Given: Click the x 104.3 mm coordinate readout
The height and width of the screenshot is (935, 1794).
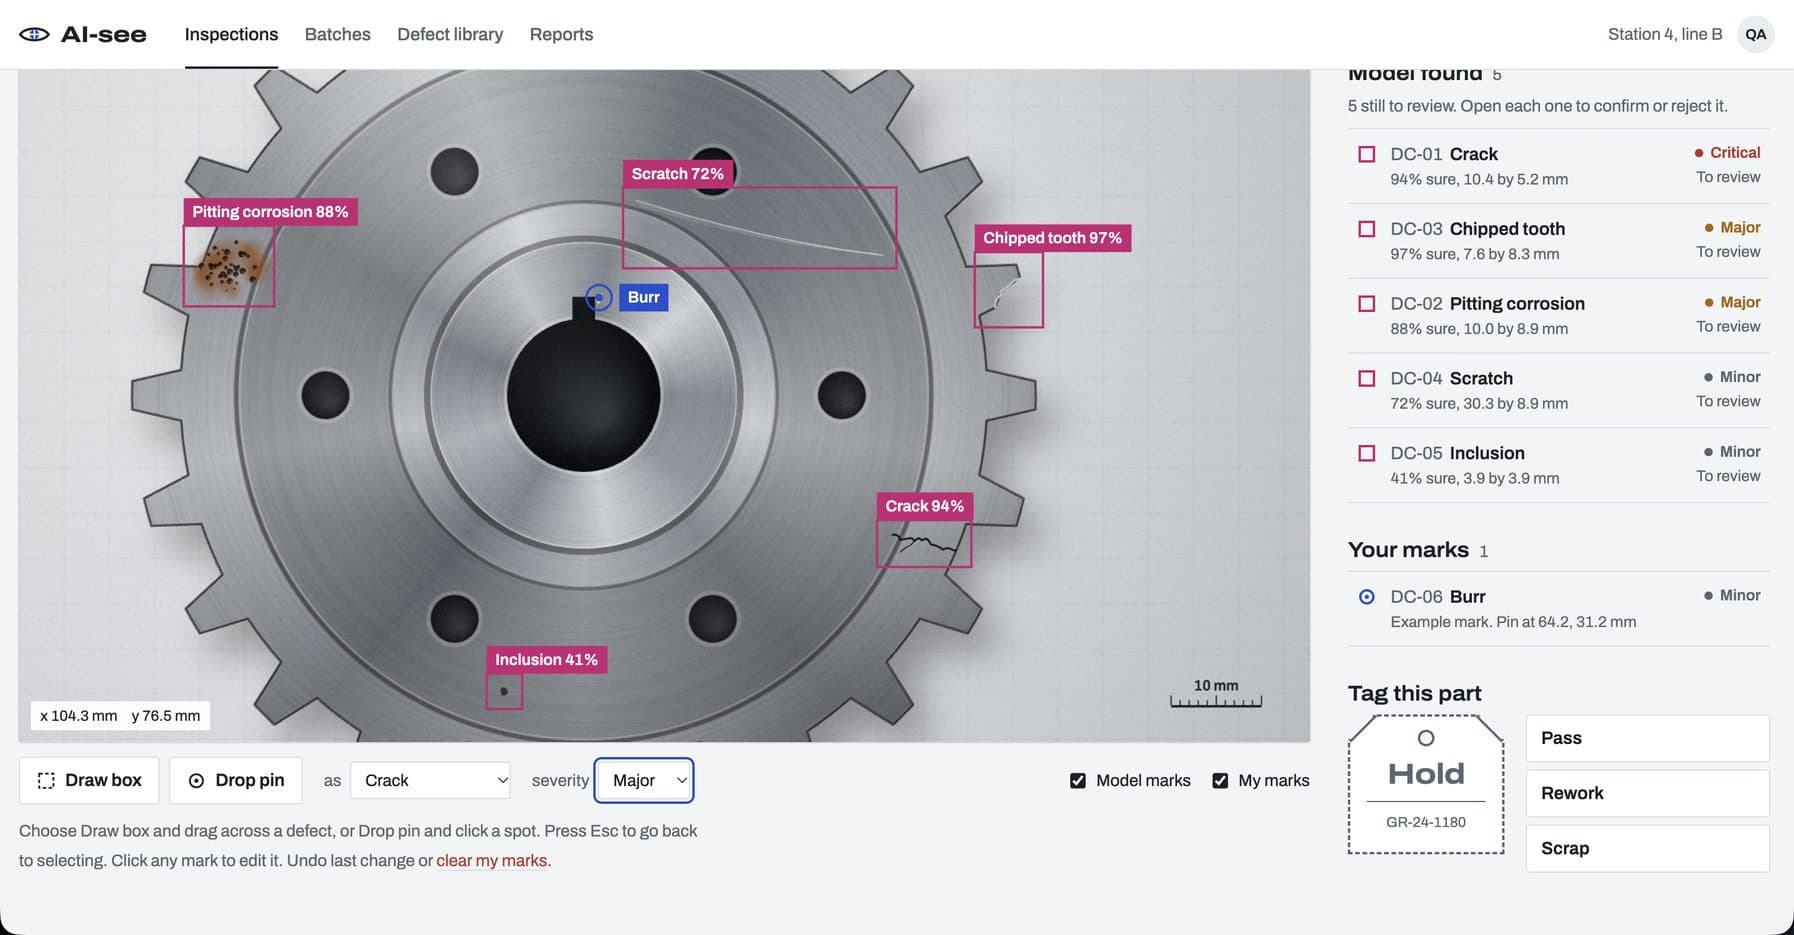Looking at the screenshot, I should 79,716.
